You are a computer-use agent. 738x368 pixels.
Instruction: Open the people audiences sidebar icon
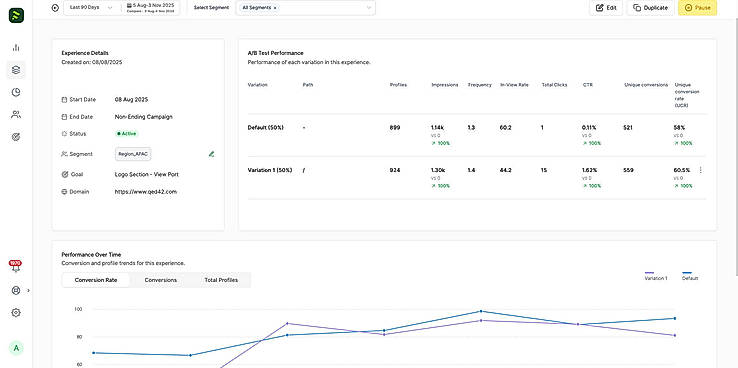[x=16, y=114]
